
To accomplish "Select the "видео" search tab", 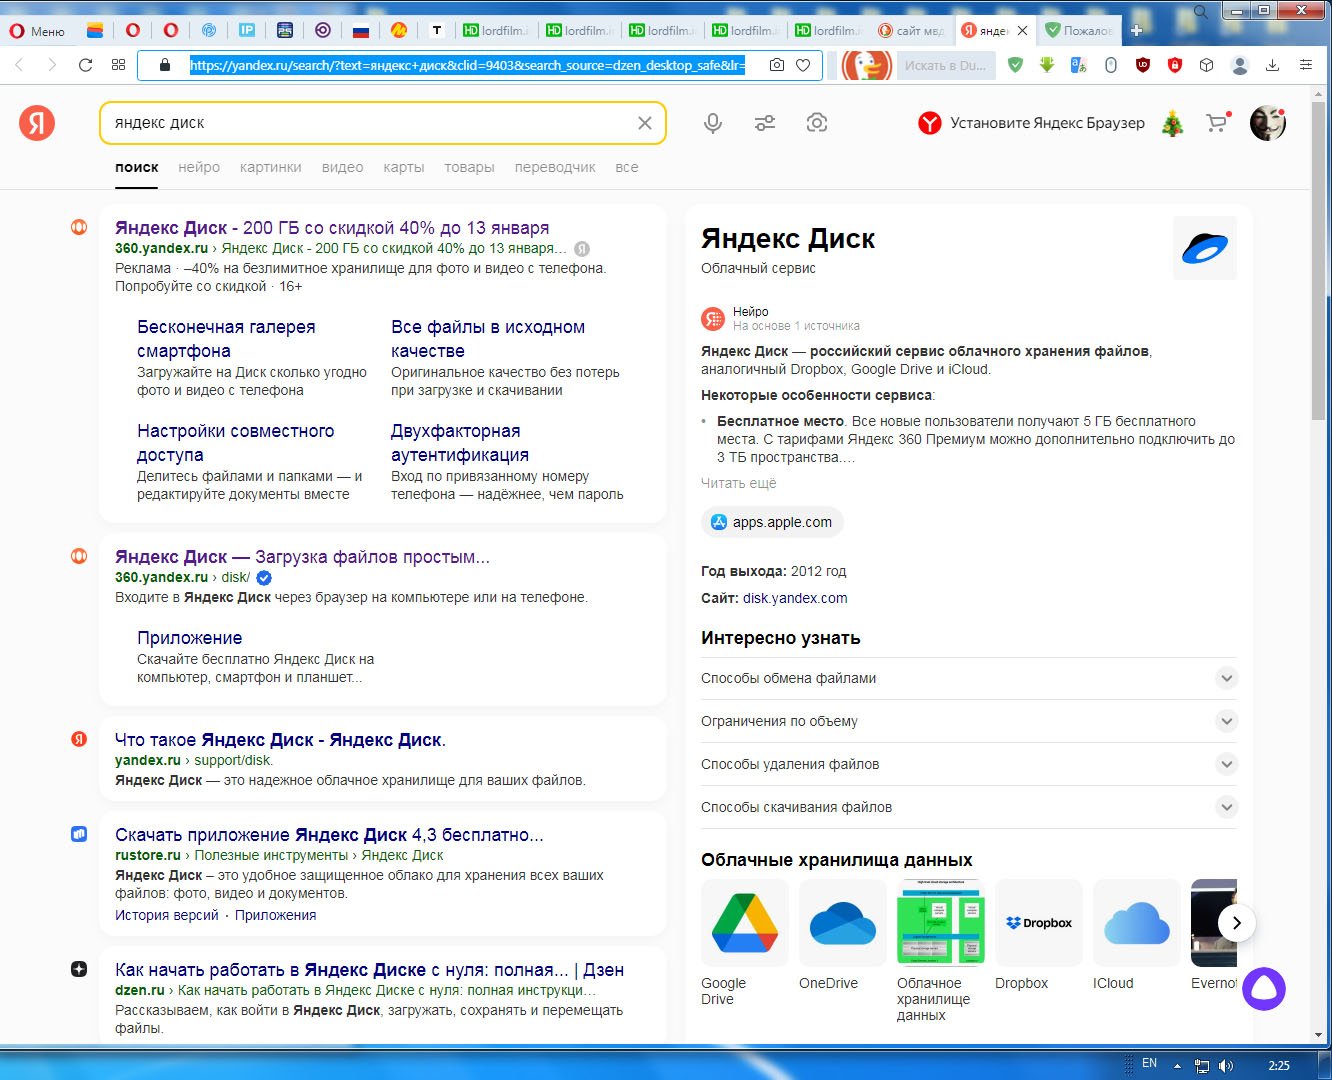I will [343, 167].
